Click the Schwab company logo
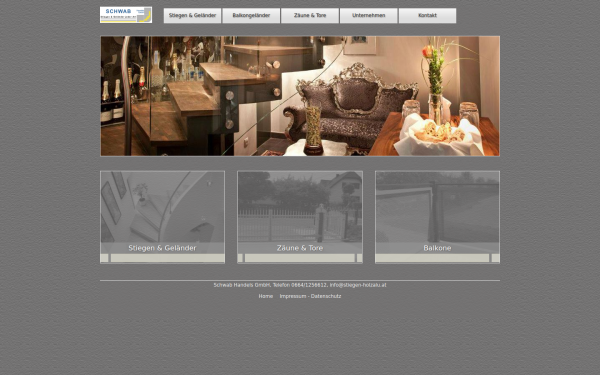 coord(126,15)
